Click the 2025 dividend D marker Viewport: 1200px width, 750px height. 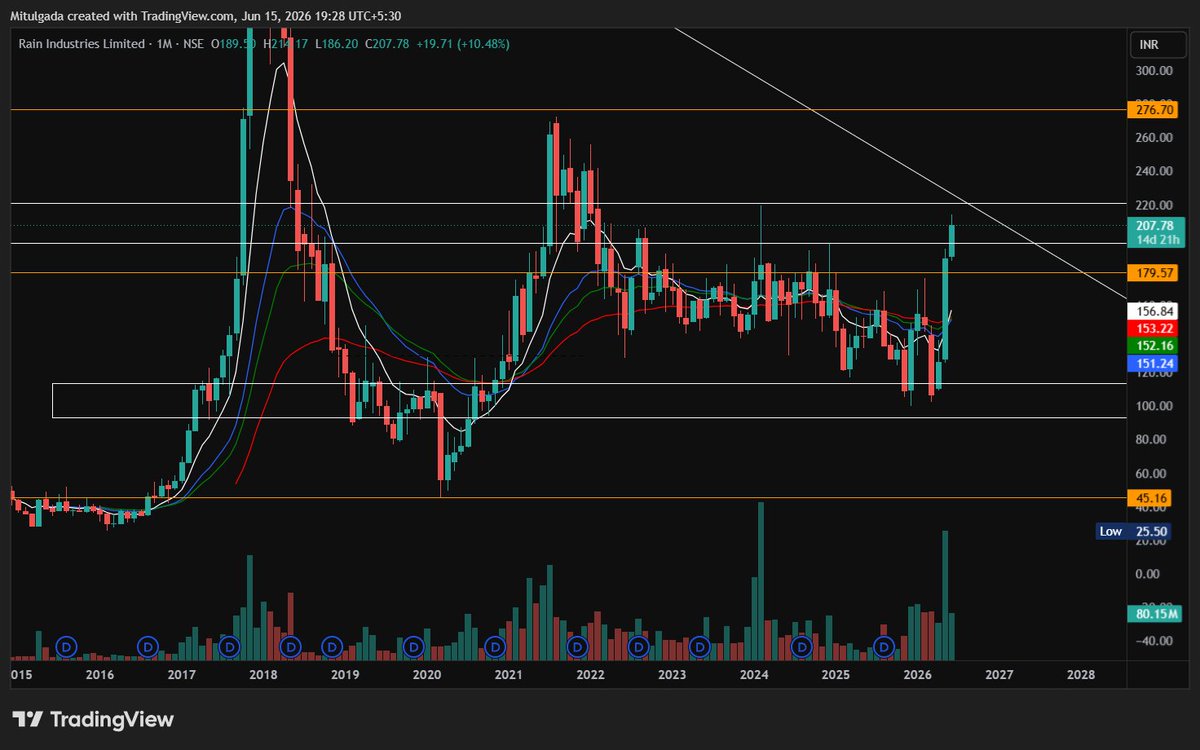pos(883,647)
